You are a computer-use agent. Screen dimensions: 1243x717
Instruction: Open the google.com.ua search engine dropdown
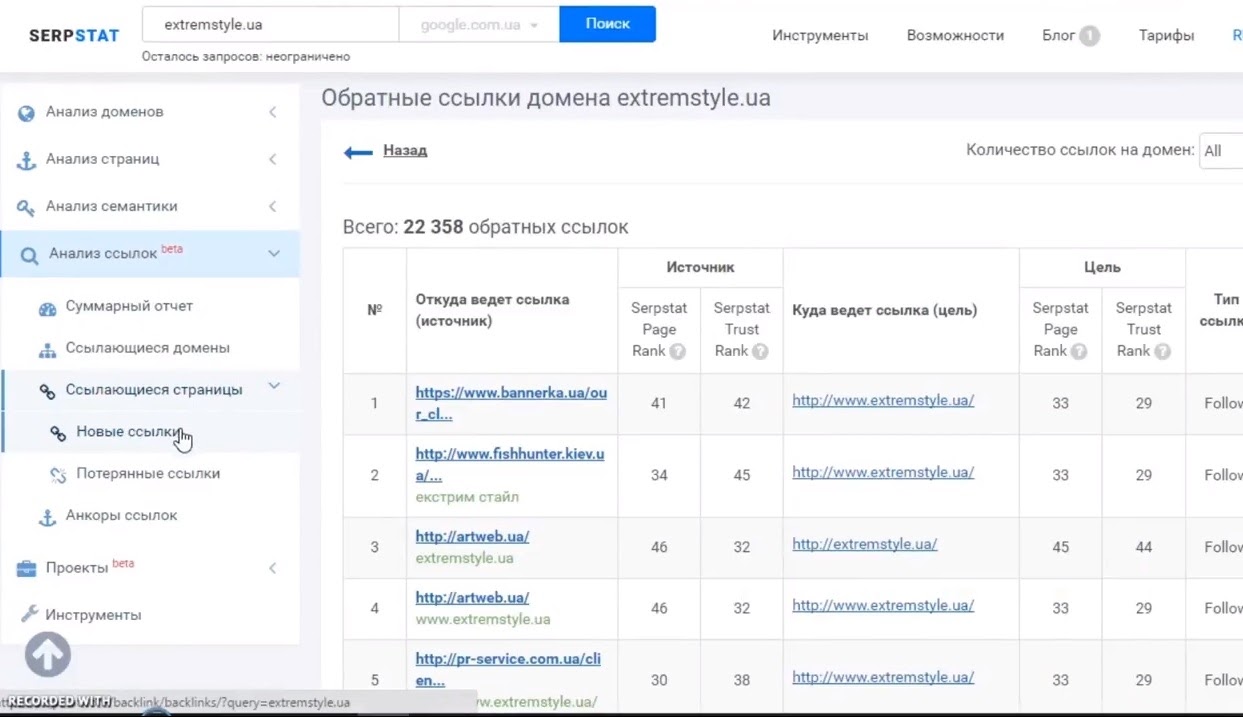(478, 25)
